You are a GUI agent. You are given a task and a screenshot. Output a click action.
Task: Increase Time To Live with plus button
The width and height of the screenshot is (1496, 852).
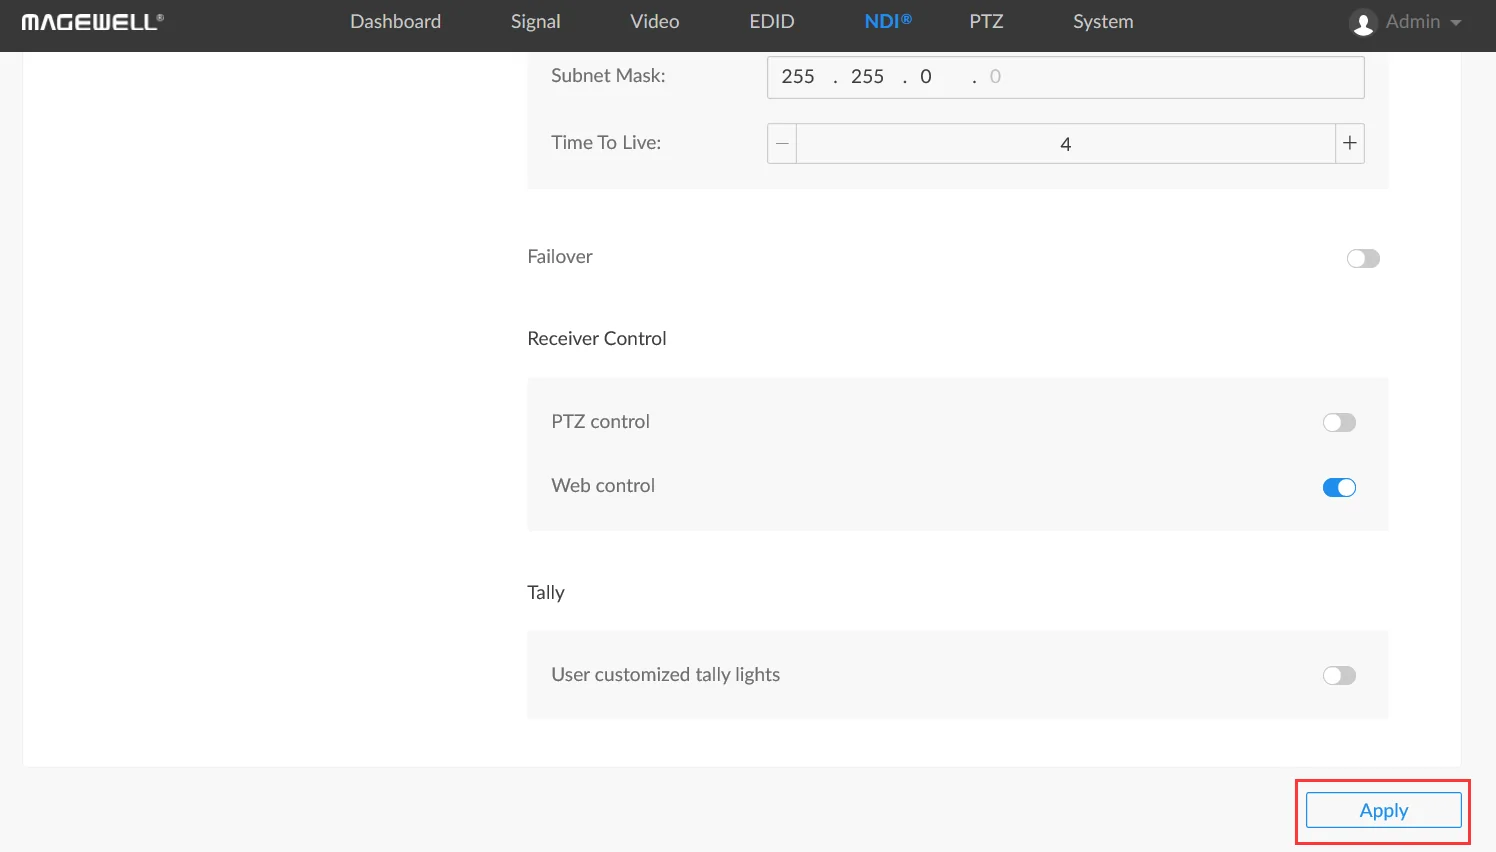1350,144
